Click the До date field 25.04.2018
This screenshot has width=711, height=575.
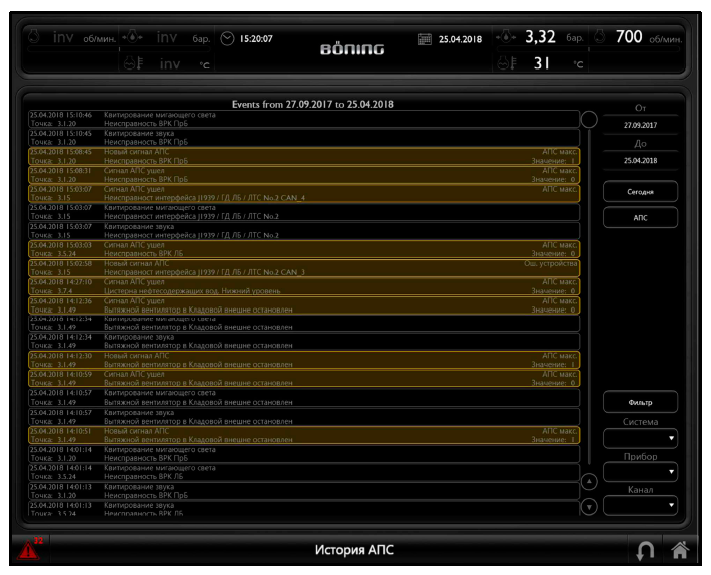tap(640, 160)
